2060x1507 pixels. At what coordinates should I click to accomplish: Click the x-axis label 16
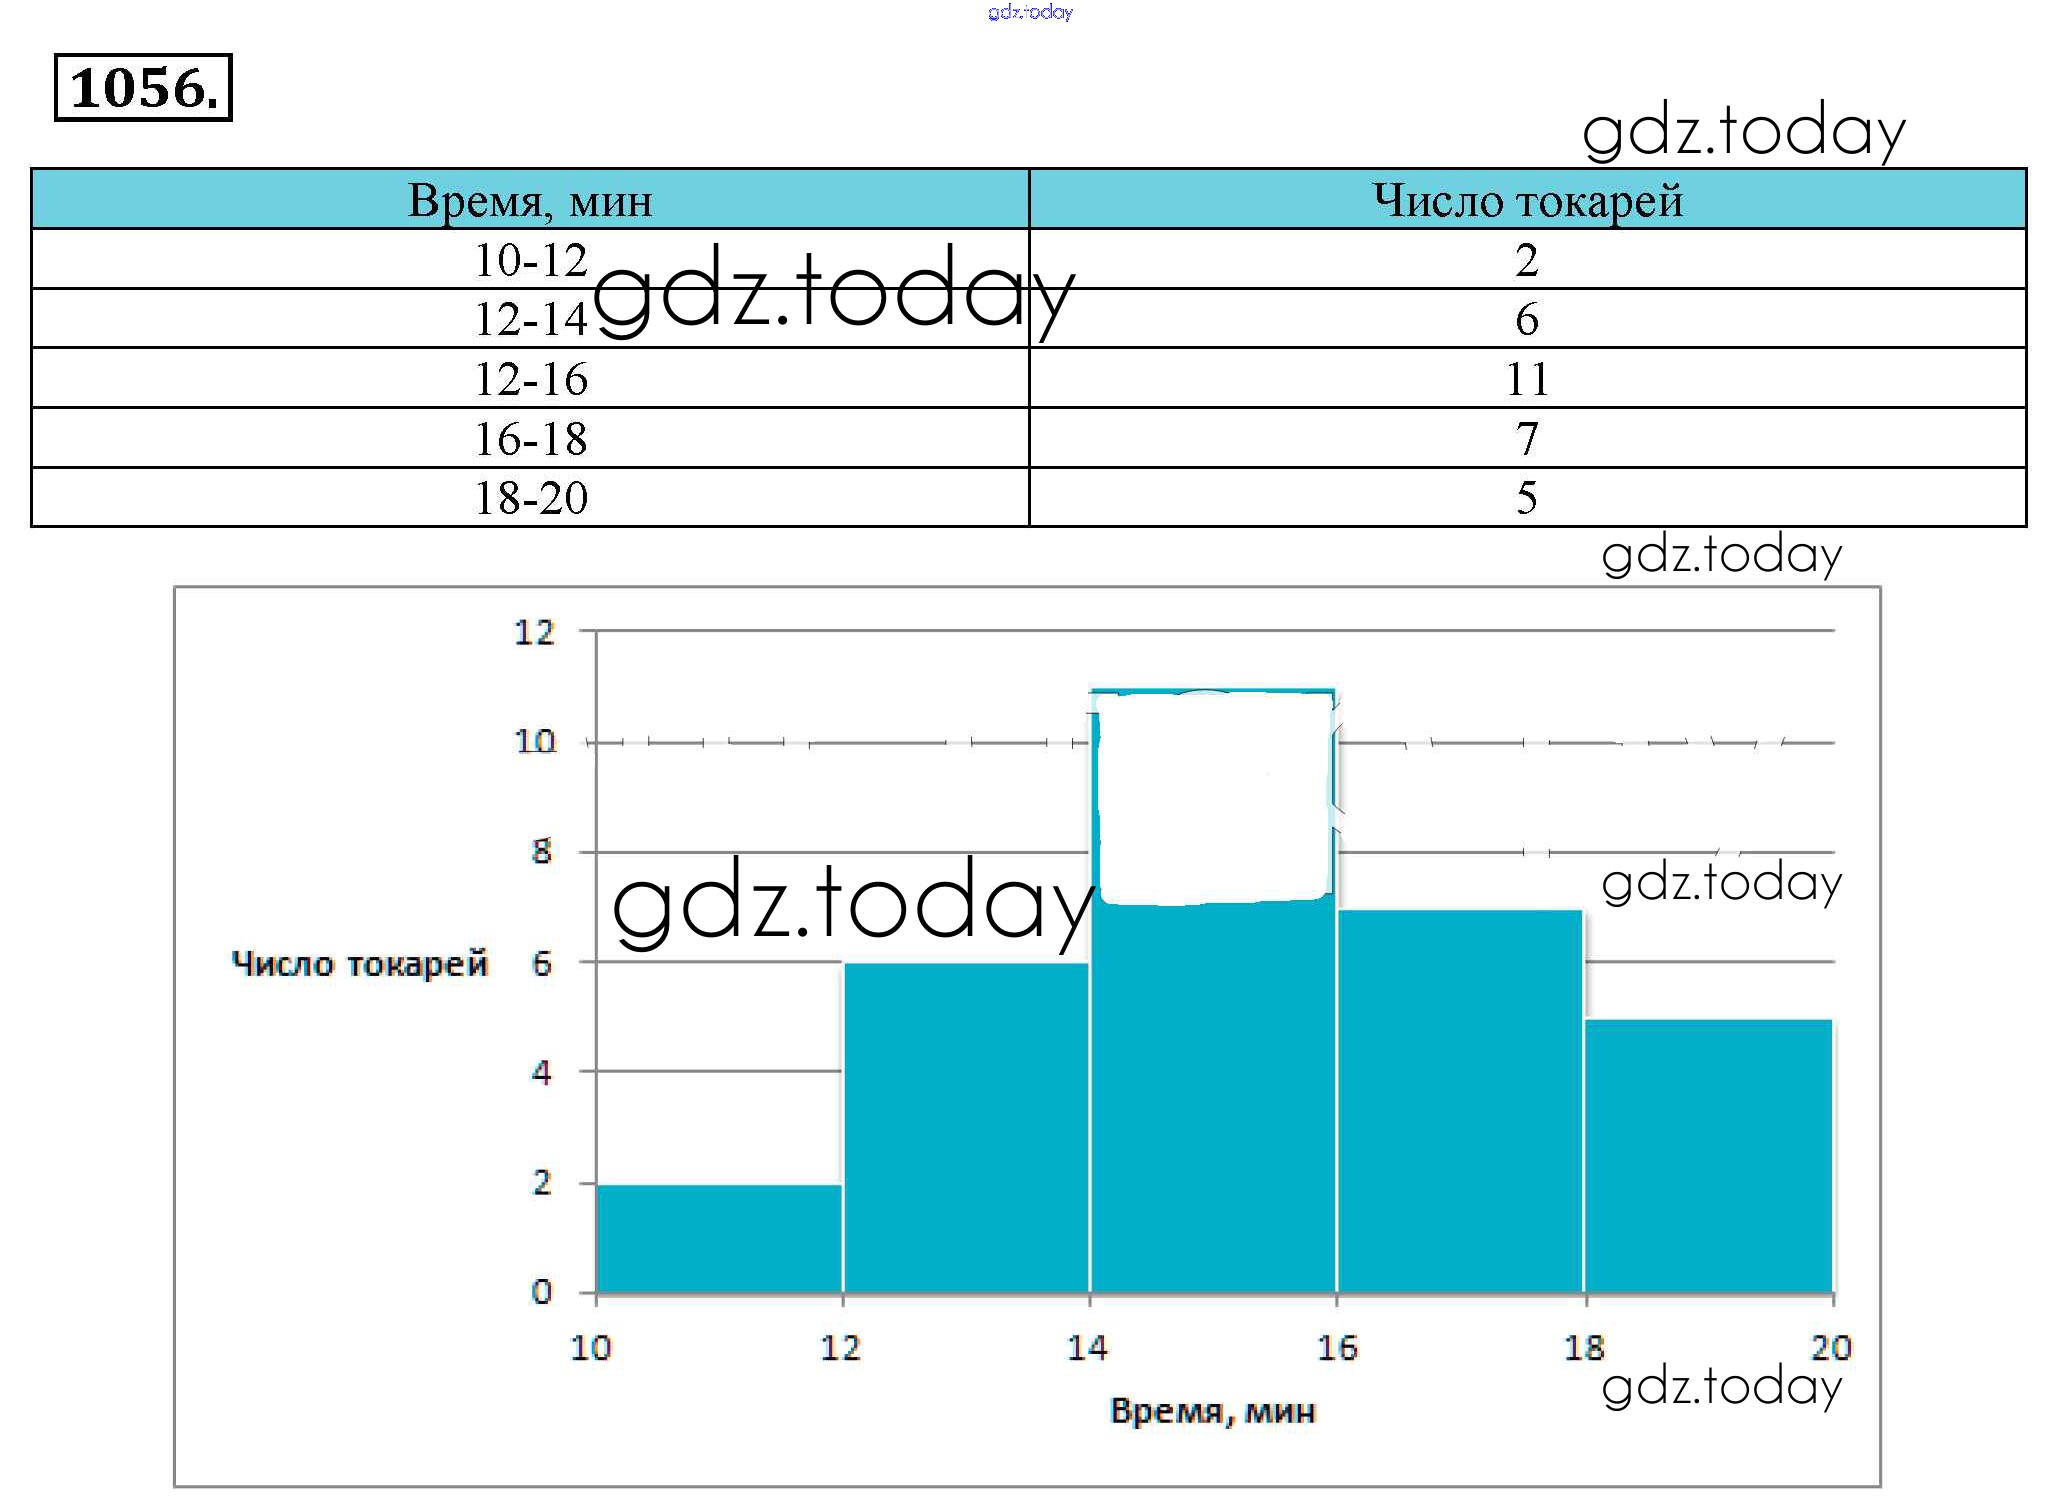[x=1337, y=1348]
